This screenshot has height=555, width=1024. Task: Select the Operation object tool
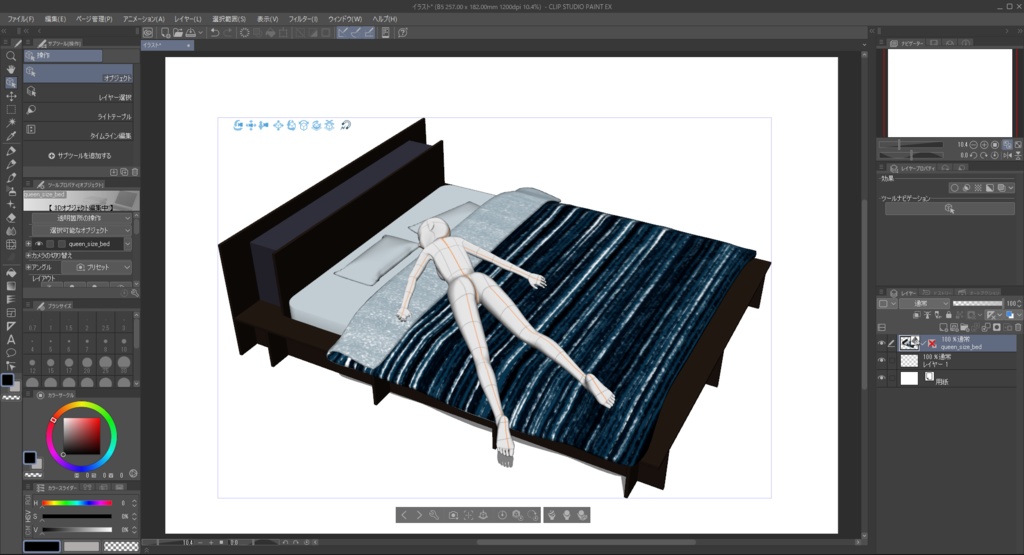[11, 83]
